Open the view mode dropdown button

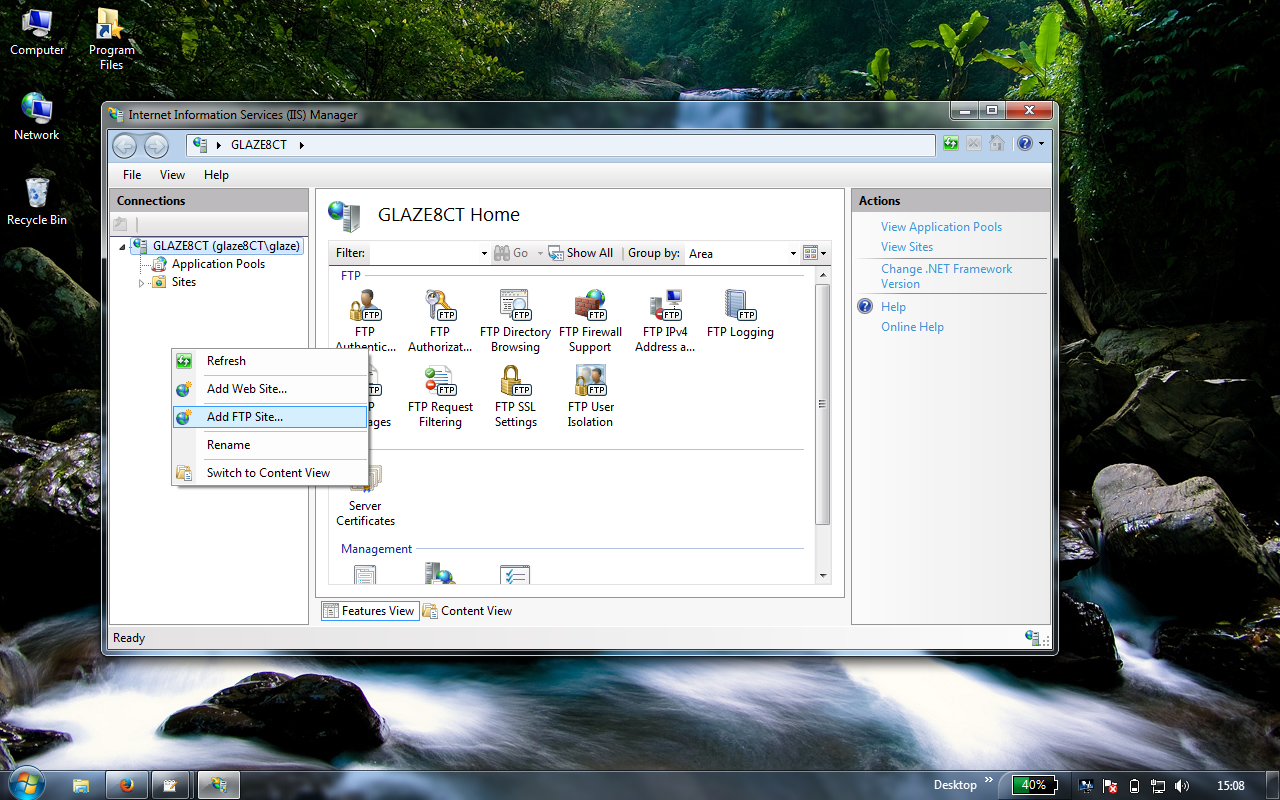815,254
